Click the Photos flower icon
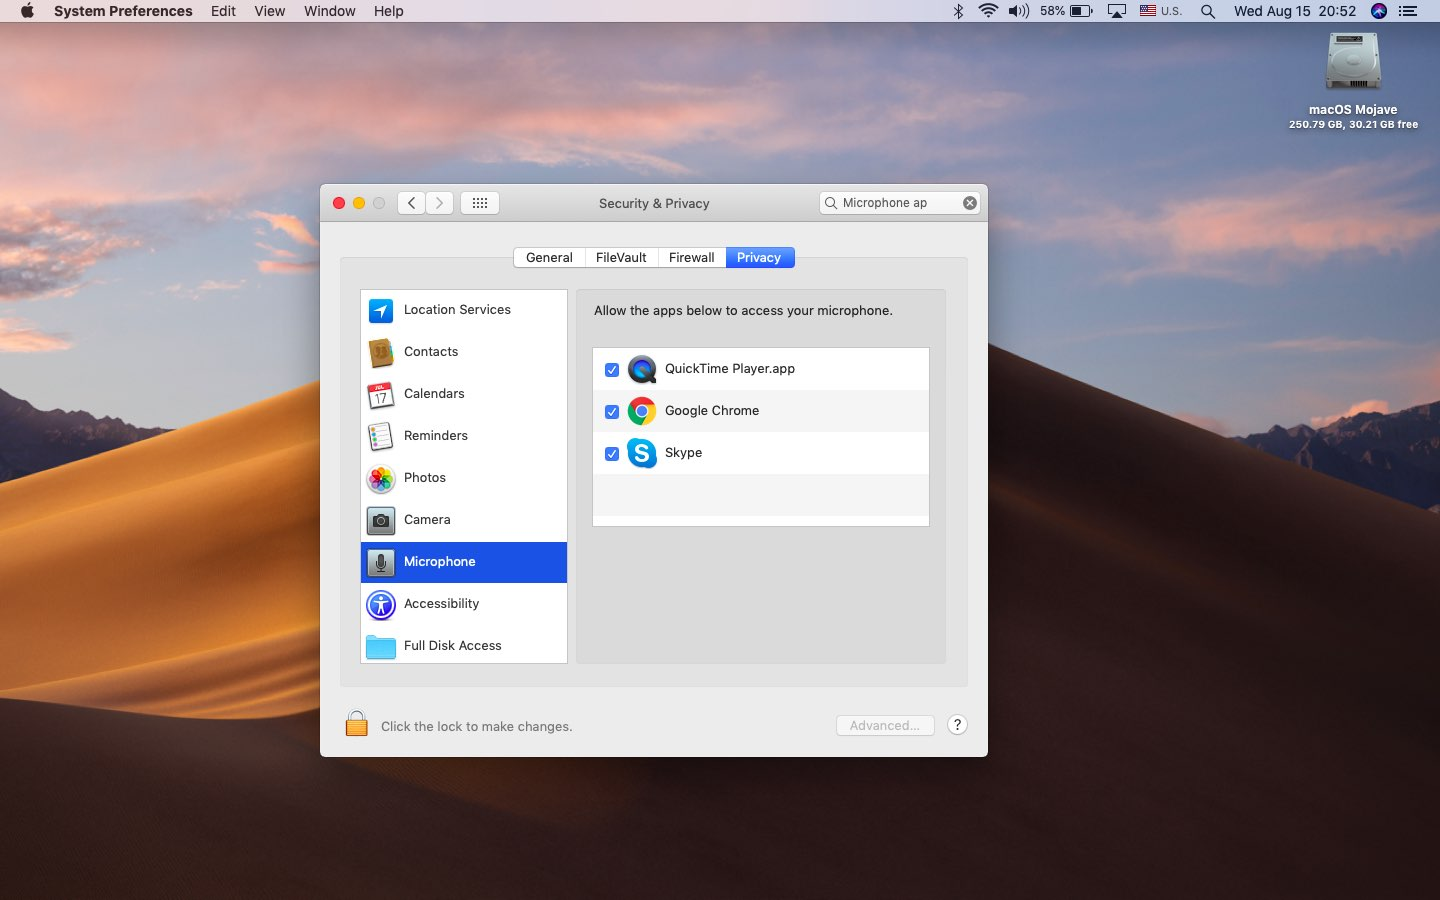The height and width of the screenshot is (900, 1440). click(x=381, y=479)
